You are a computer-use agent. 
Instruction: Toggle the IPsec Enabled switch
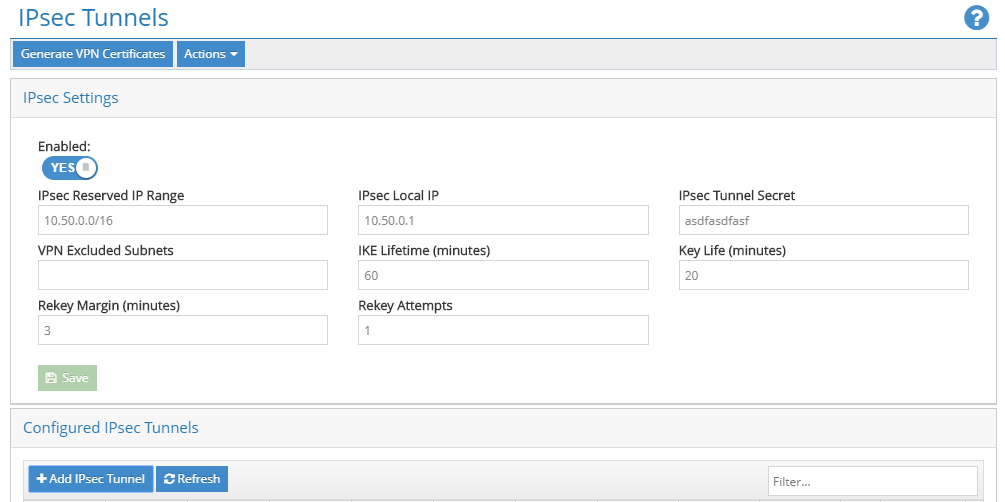click(x=69, y=167)
